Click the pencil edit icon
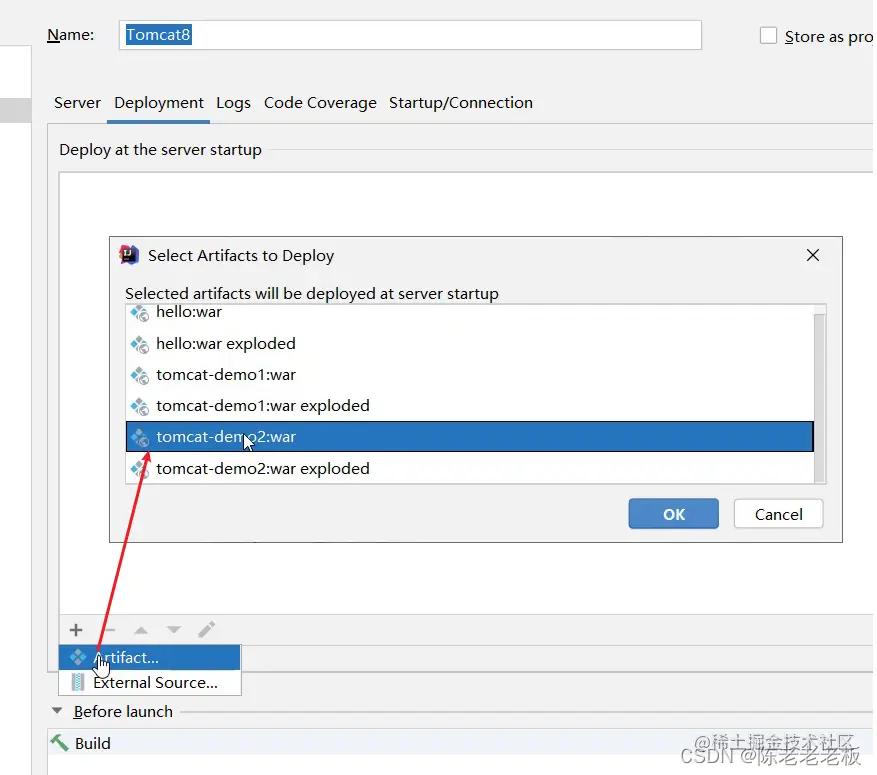Screen dimensions: 877x775 [206, 630]
